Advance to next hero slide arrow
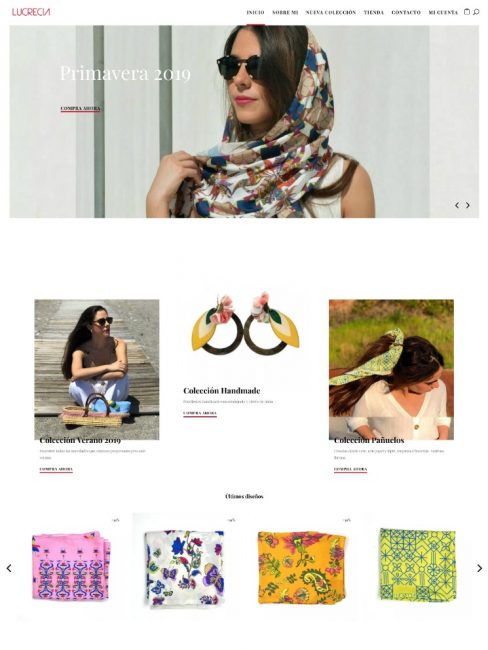488x650 pixels. click(468, 205)
